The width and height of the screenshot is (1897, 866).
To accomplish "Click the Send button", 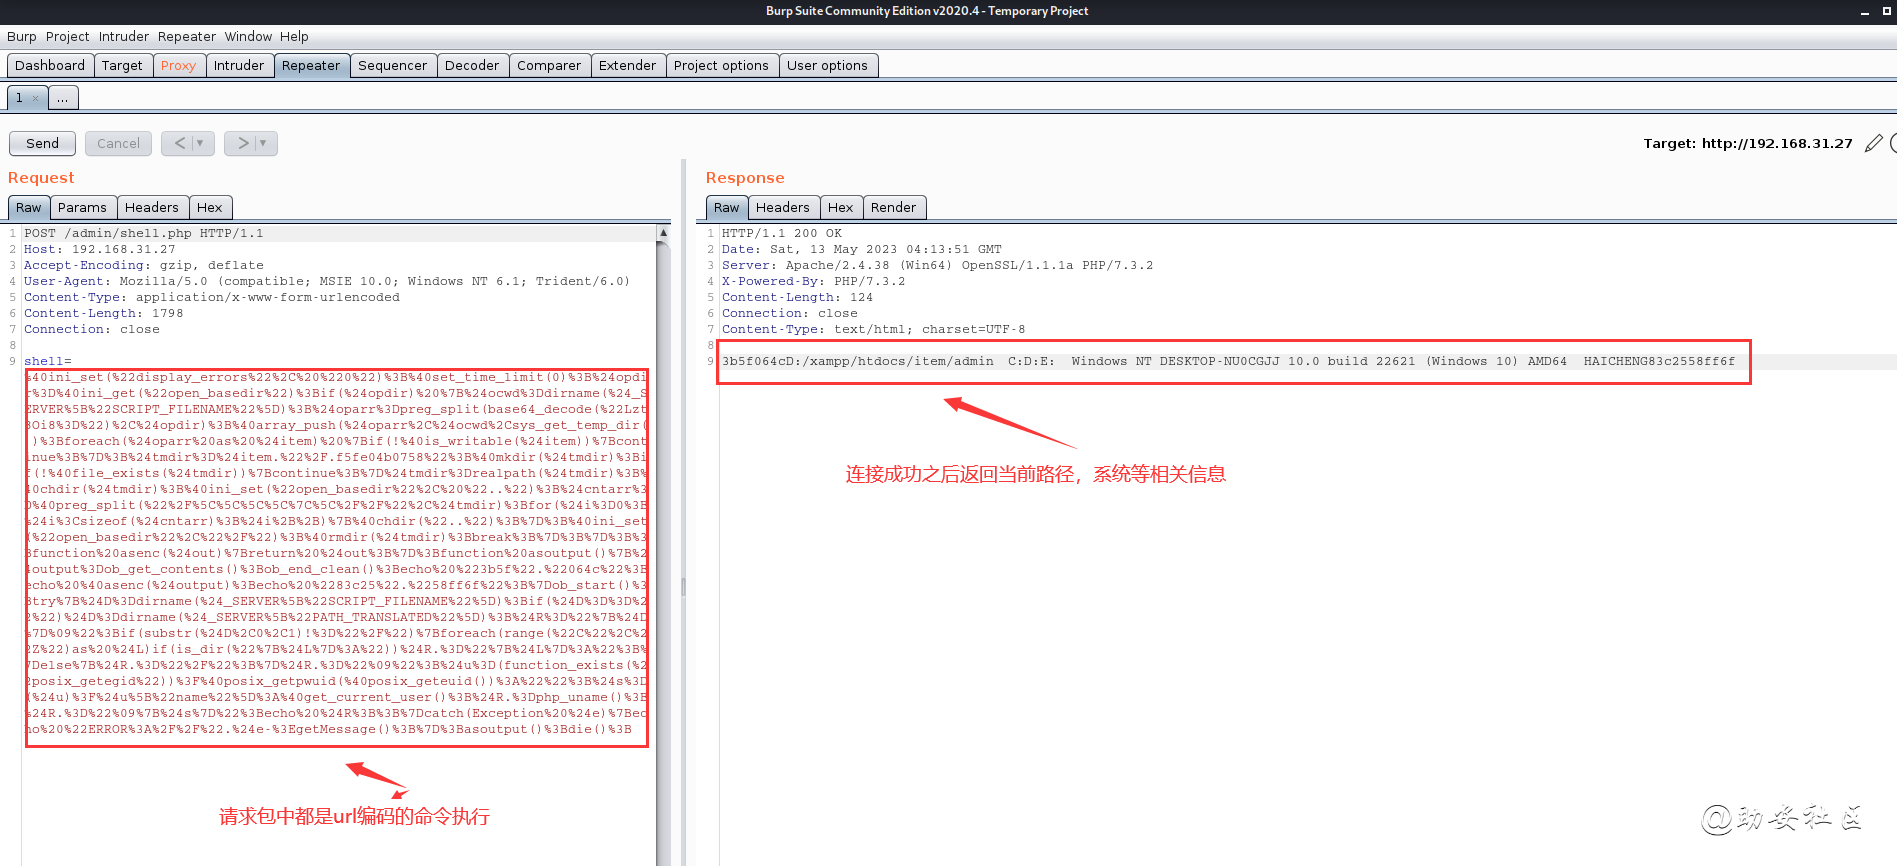I will tap(42, 144).
